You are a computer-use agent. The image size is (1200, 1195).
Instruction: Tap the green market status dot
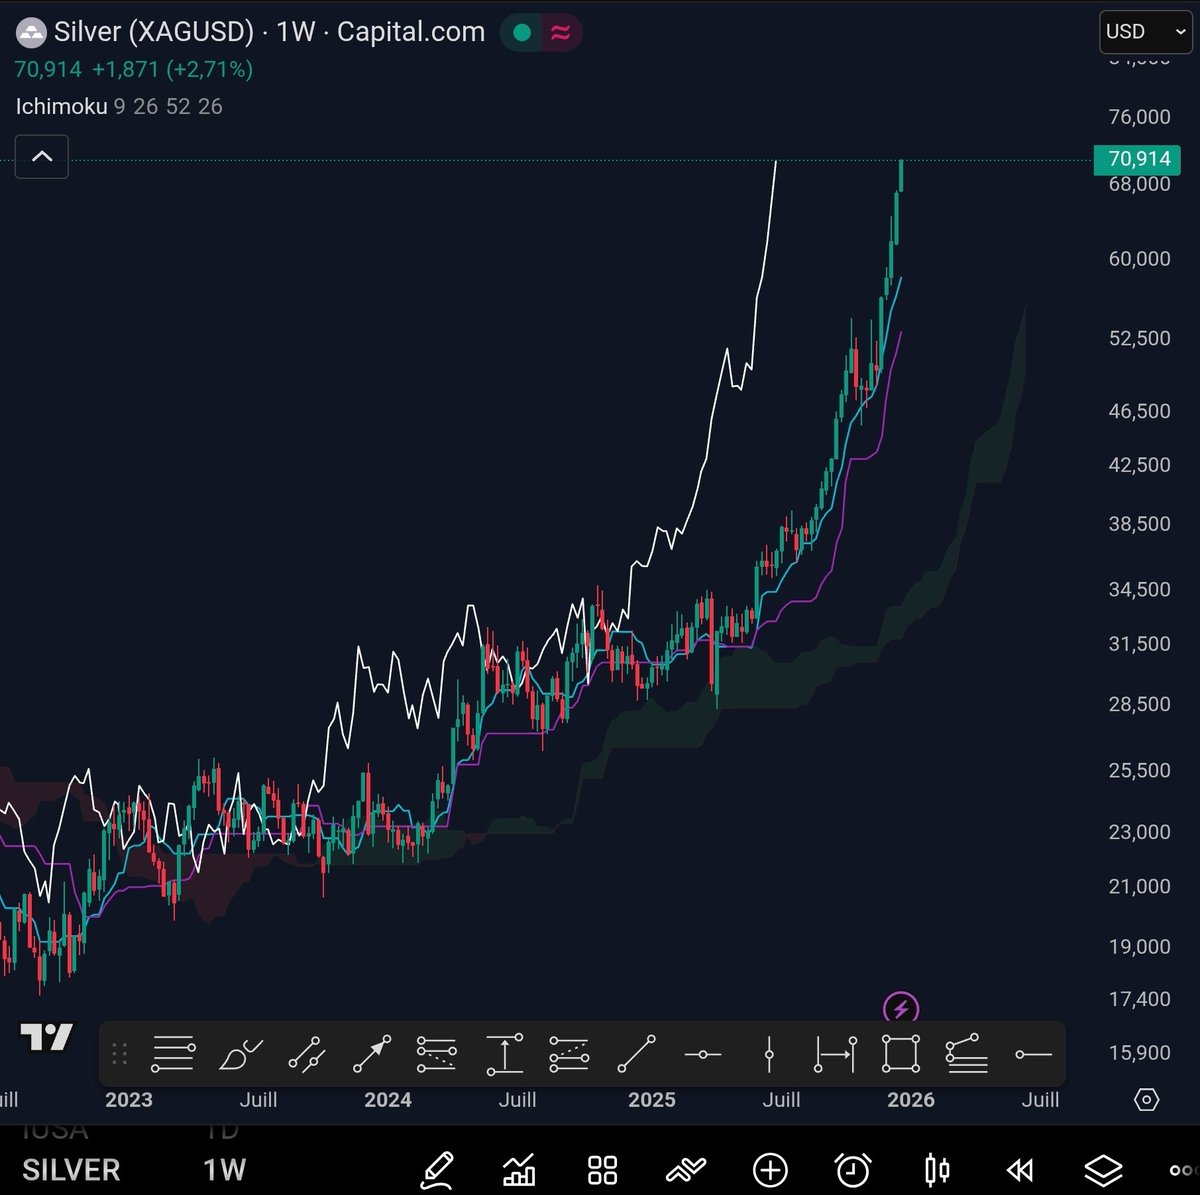(521, 33)
